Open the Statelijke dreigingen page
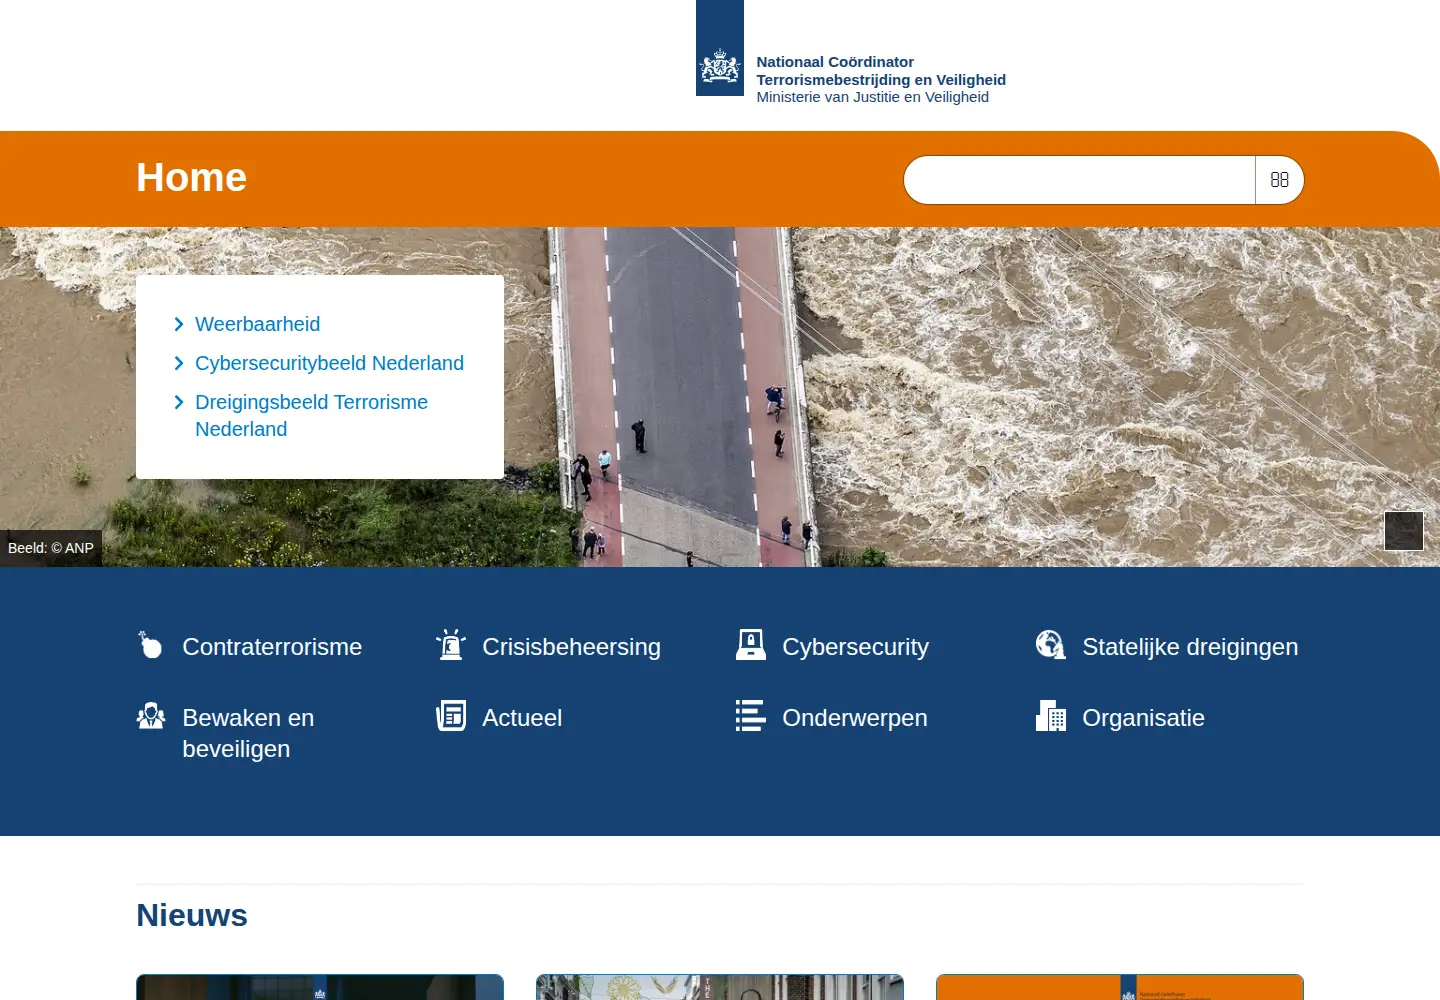The image size is (1440, 1000). click(x=1190, y=647)
